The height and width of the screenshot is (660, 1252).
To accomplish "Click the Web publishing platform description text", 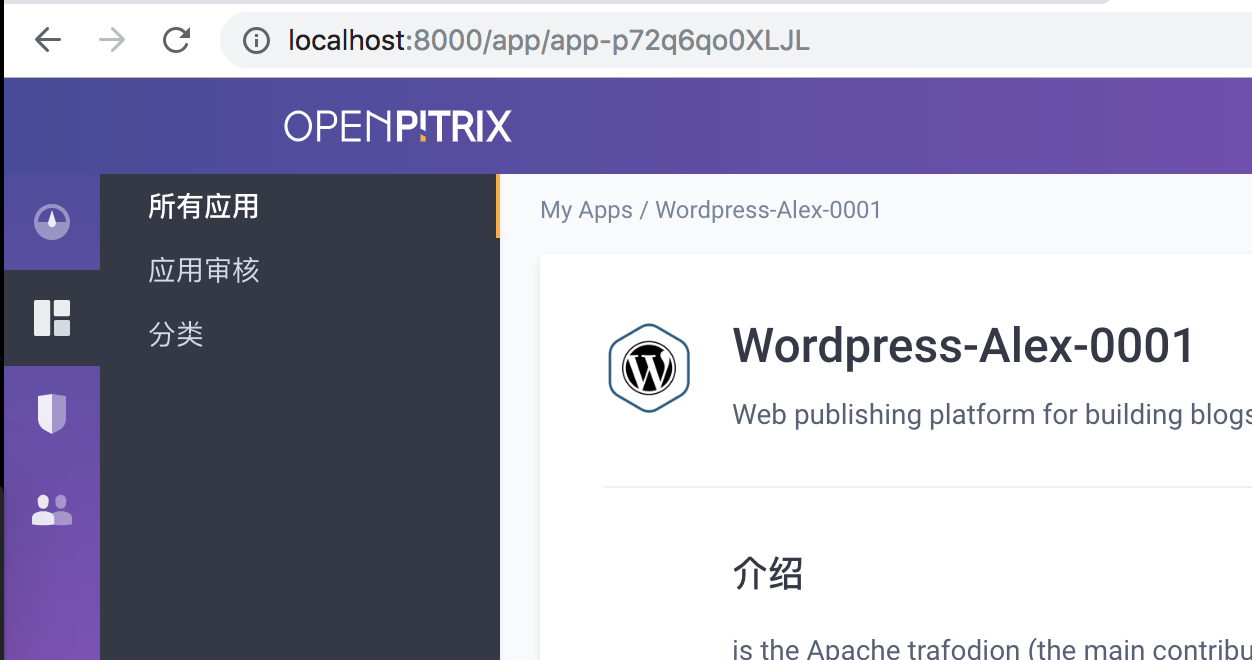I will pyautogui.click(x=990, y=414).
